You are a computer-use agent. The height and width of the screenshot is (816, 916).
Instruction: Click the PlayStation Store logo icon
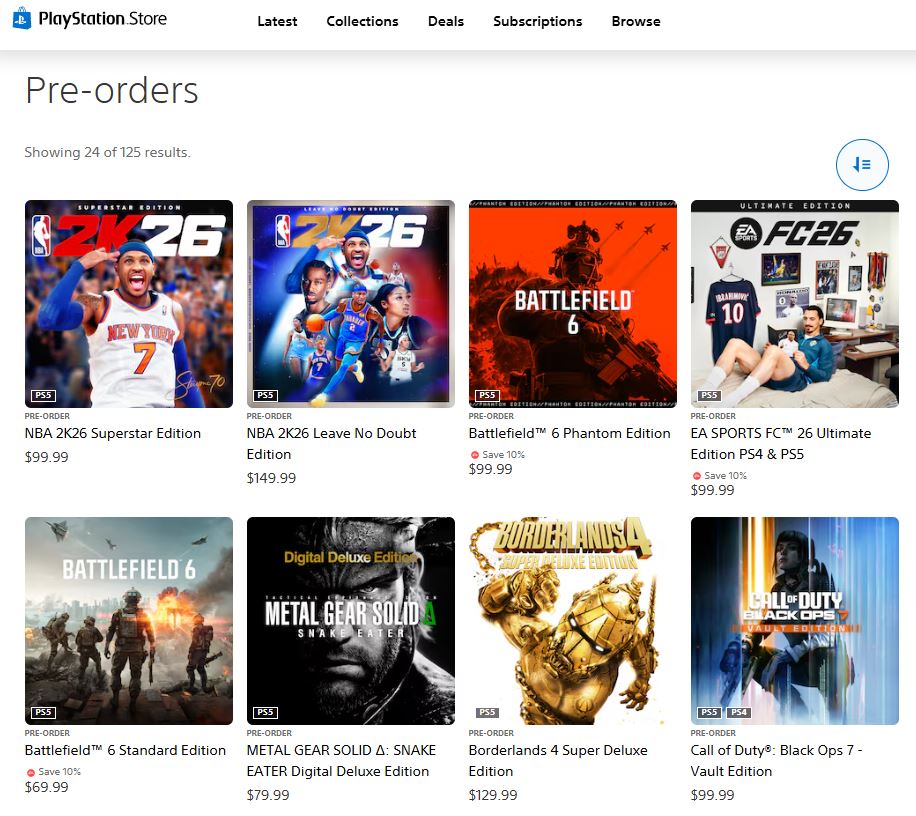coord(22,18)
